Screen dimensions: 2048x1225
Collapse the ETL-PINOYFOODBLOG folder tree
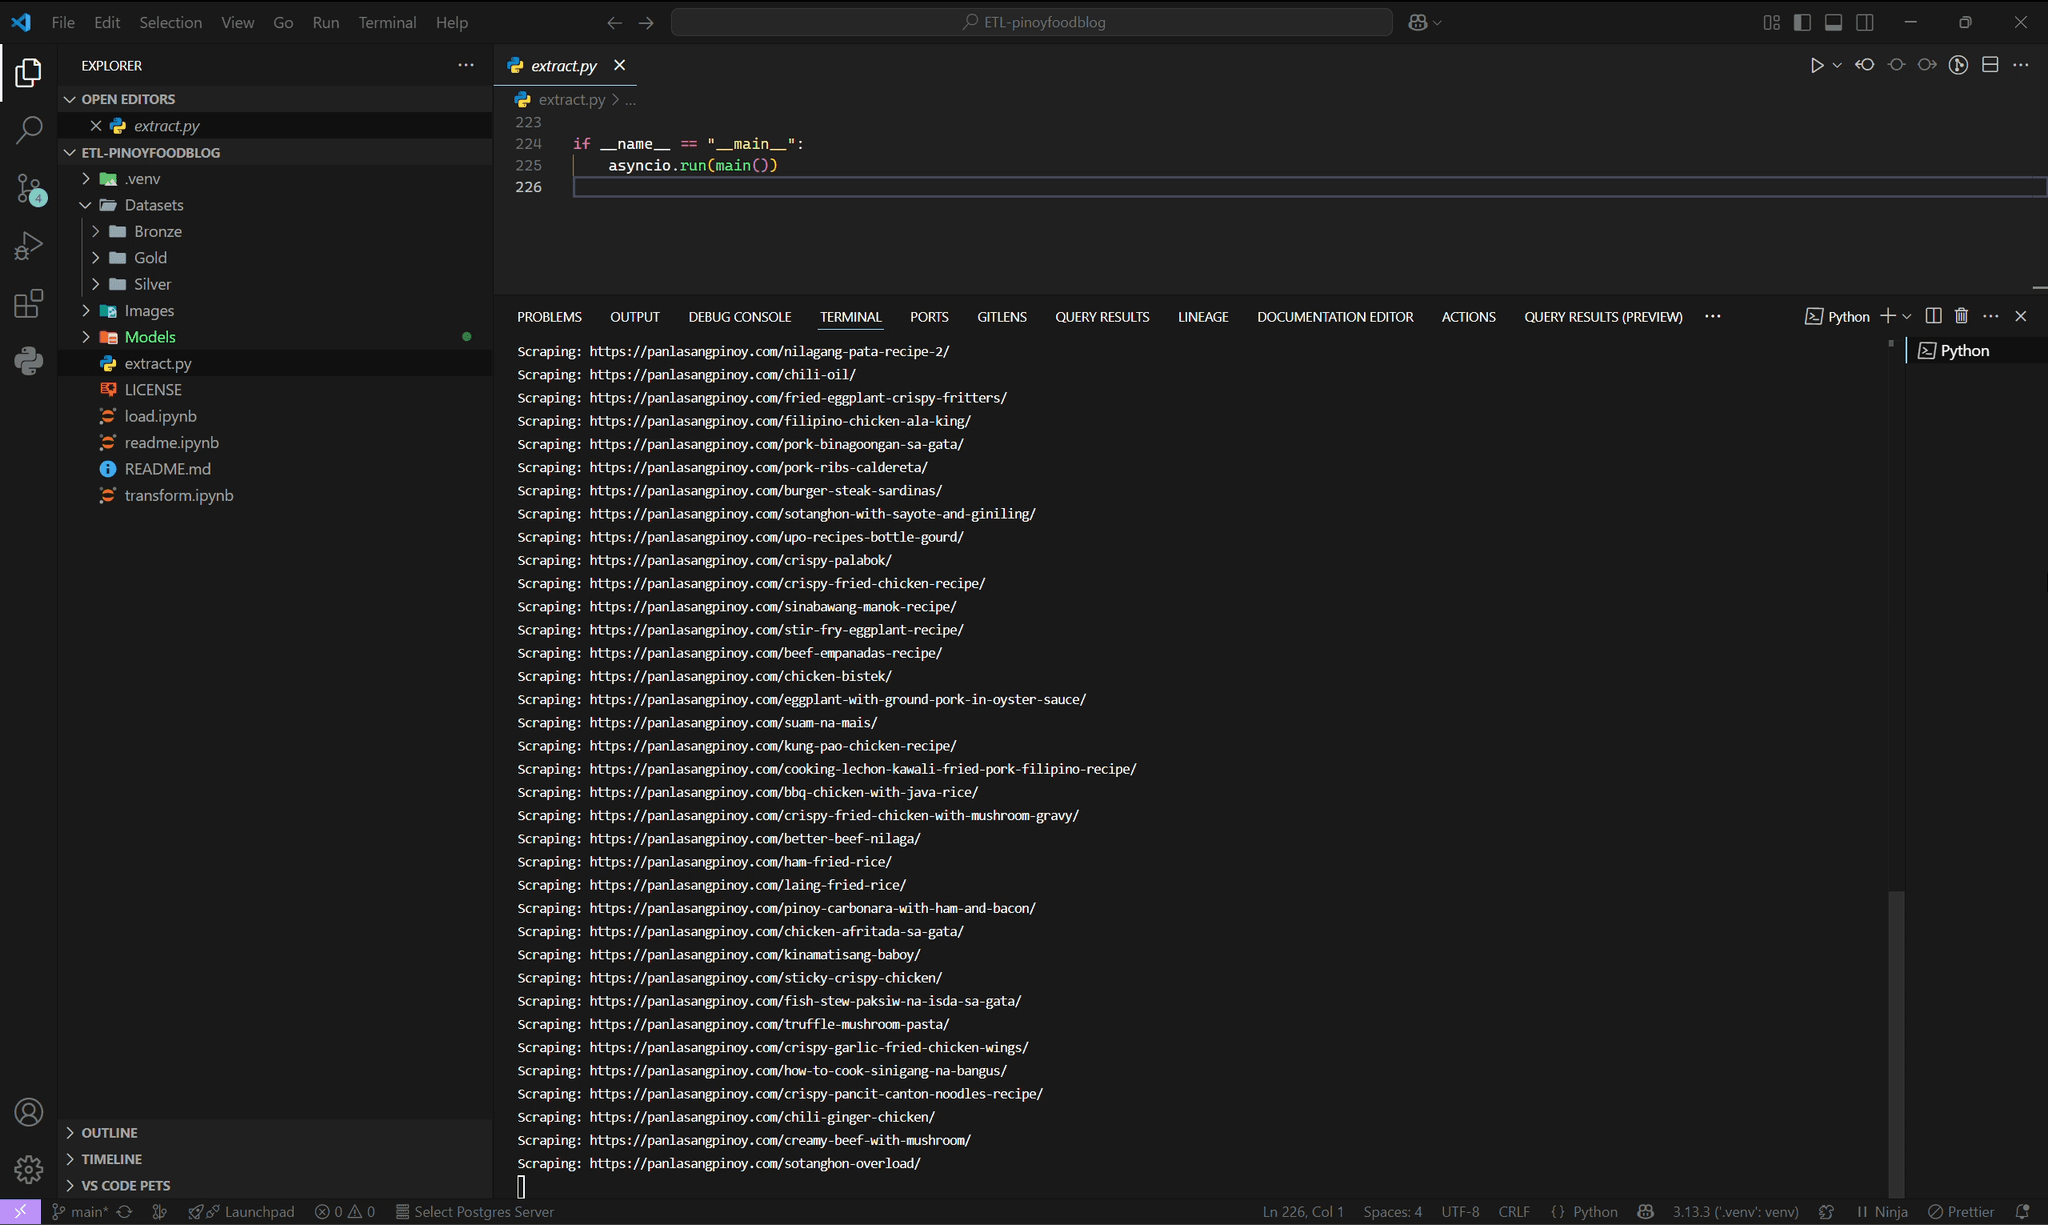tap(70, 152)
